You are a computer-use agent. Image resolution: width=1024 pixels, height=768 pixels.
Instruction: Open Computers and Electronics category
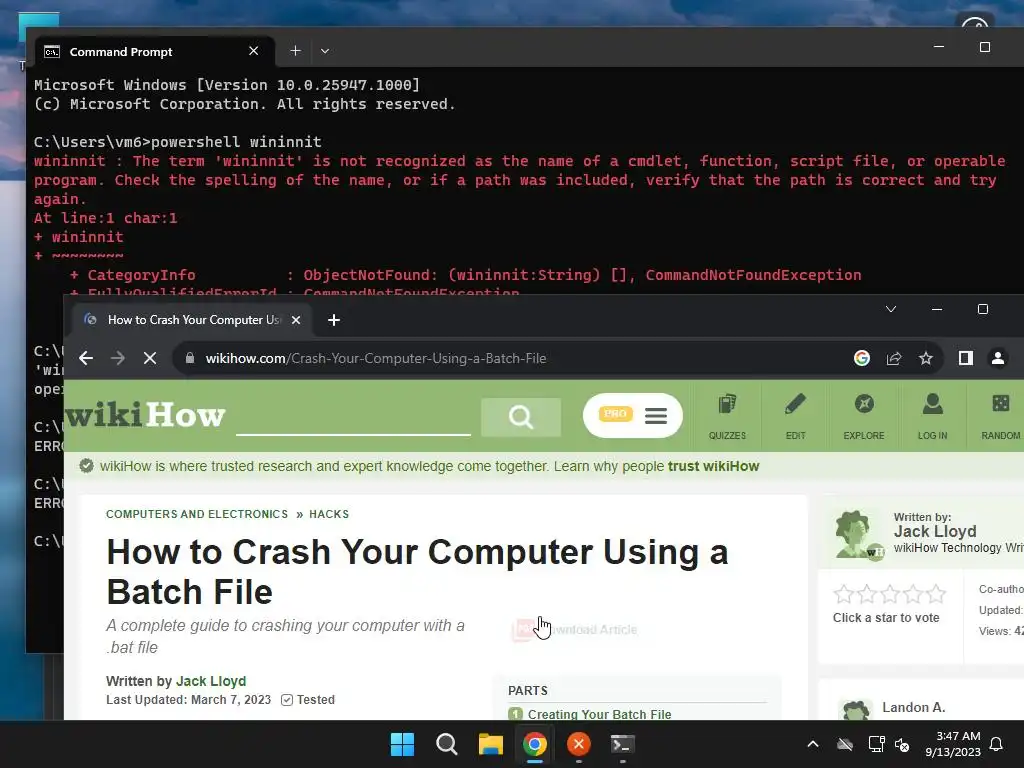197,514
